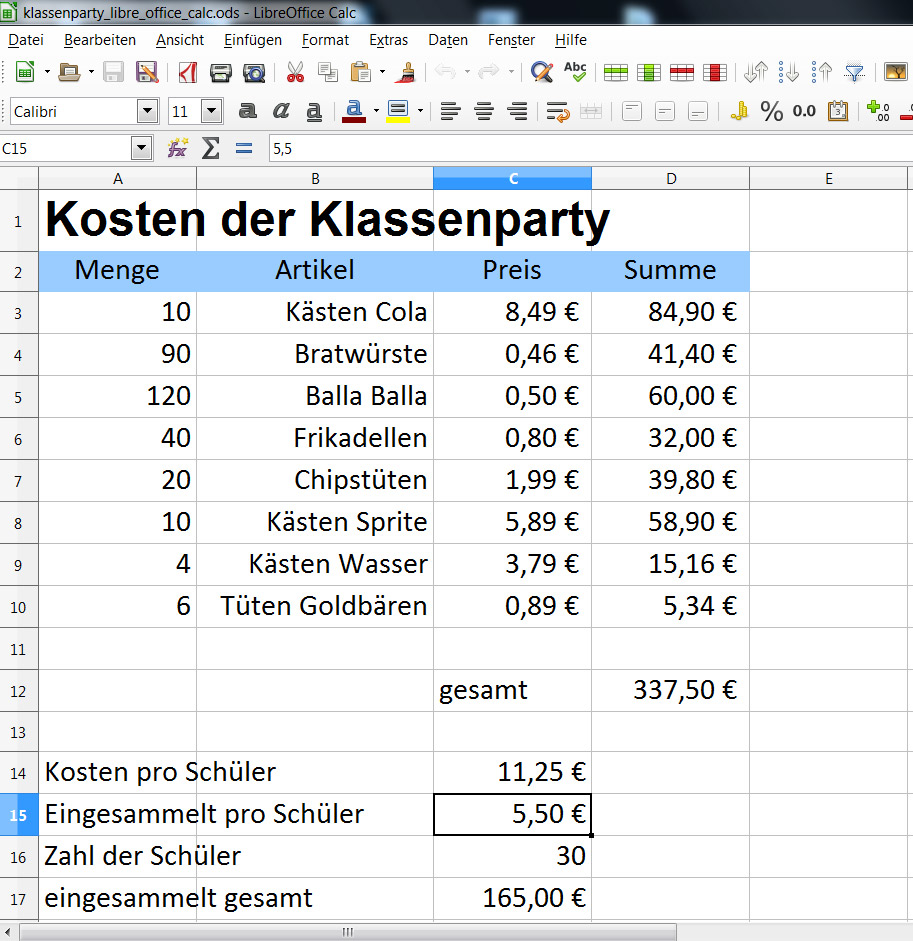Open the Name Box dropdown arrow
Viewport: 913px width, 941px height.
click(141, 149)
